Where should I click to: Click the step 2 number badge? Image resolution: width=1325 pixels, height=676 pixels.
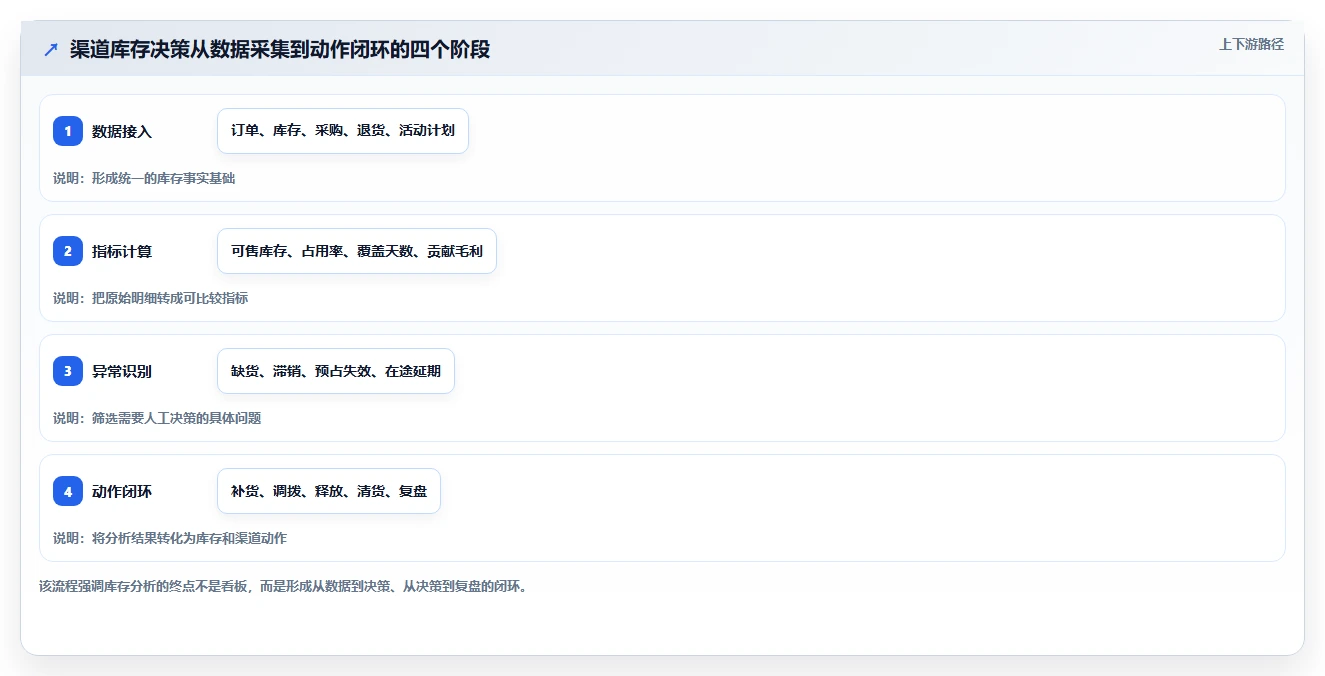coord(68,251)
